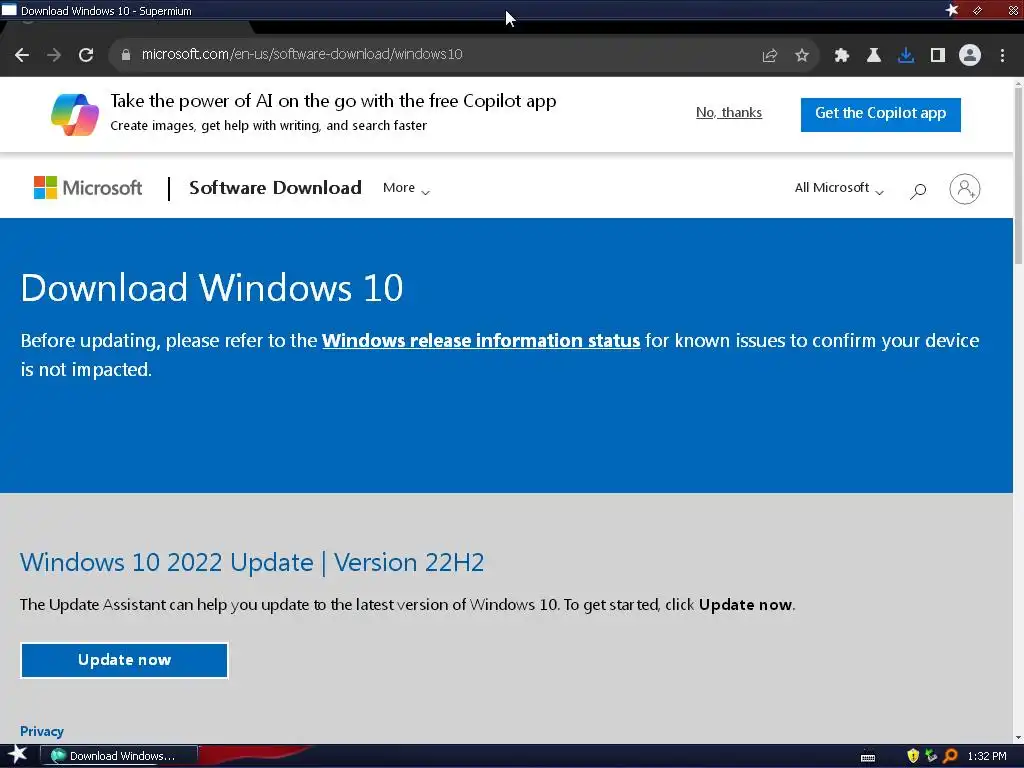The height and width of the screenshot is (768, 1024).
Task: Click the Download Windows 10 heading
Action: 212,288
